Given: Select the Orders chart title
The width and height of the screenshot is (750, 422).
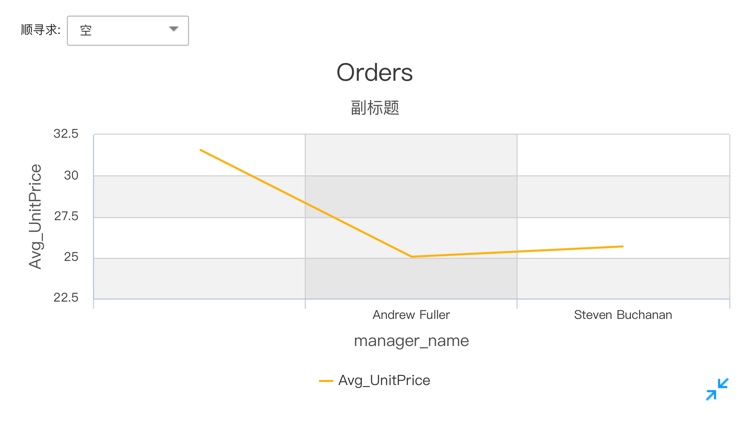Looking at the screenshot, I should click(x=374, y=72).
